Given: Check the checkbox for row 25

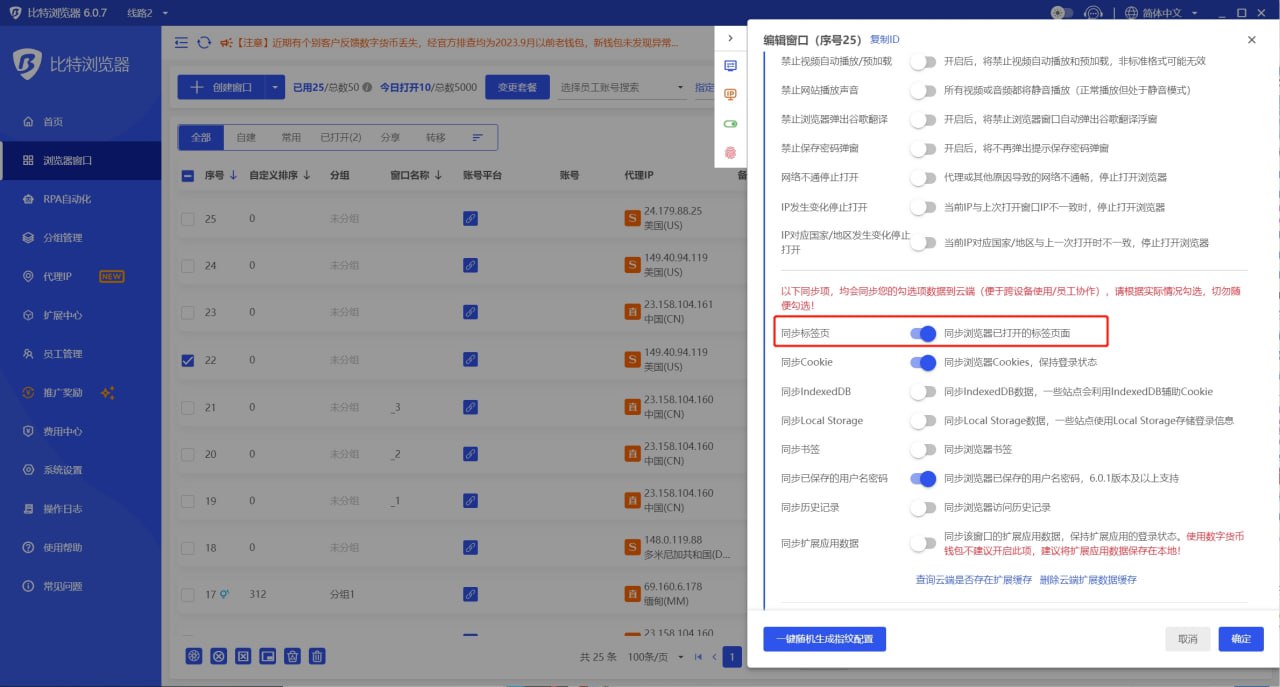Looking at the screenshot, I should click(x=188, y=219).
